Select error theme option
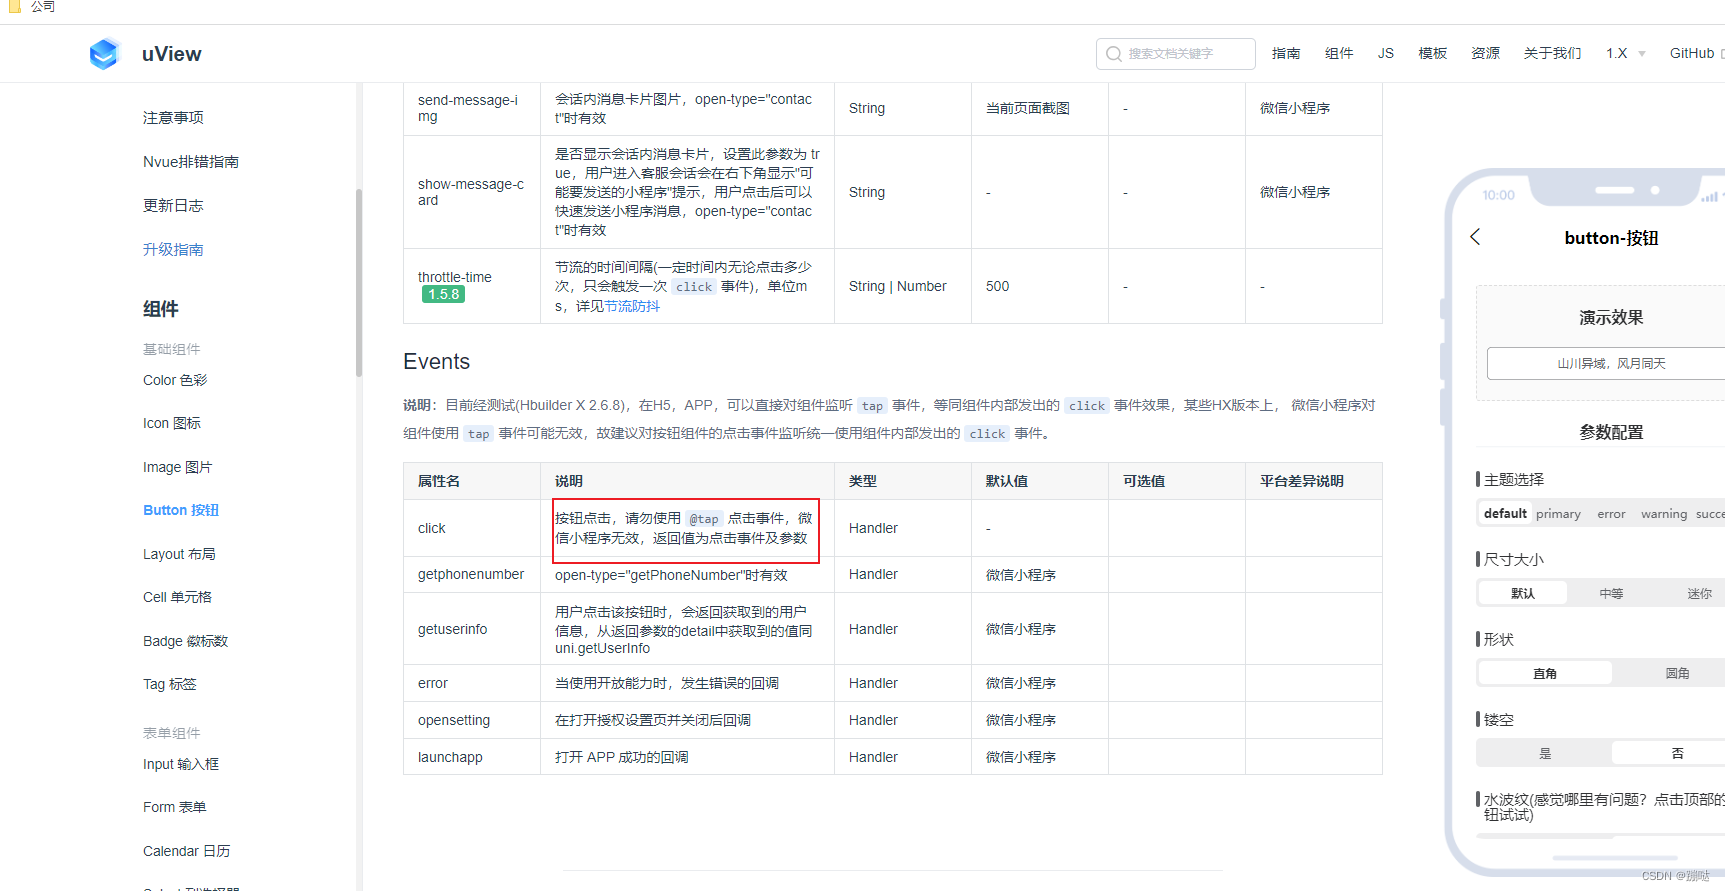This screenshot has width=1725, height=891. [1611, 514]
